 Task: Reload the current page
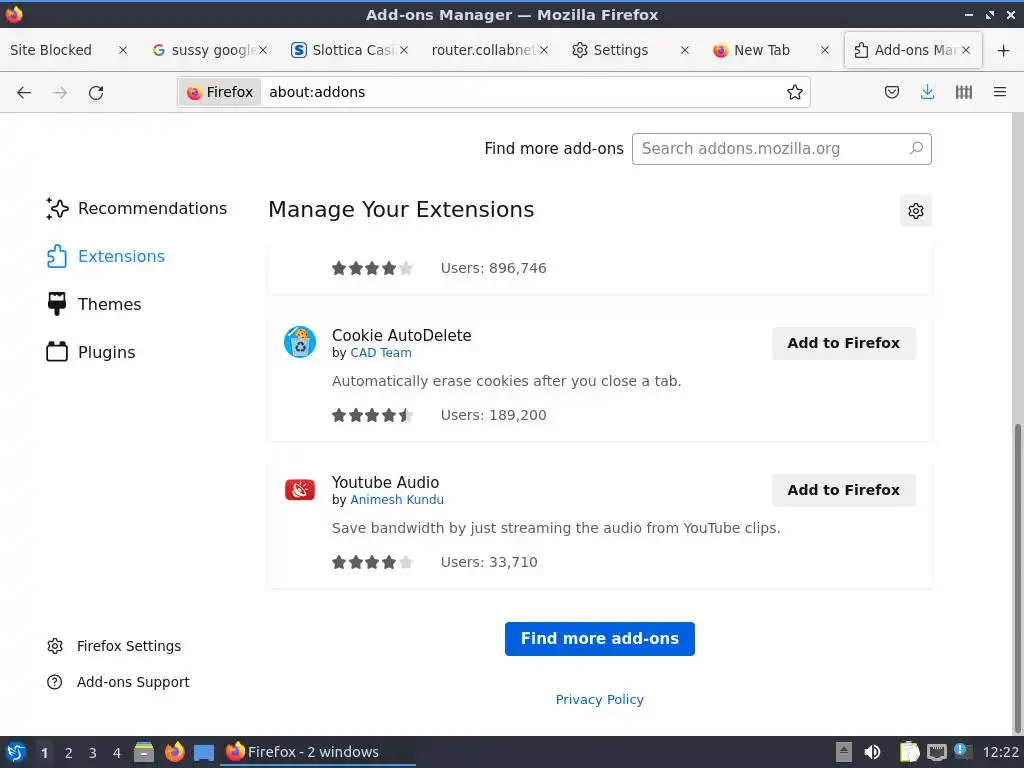96,92
